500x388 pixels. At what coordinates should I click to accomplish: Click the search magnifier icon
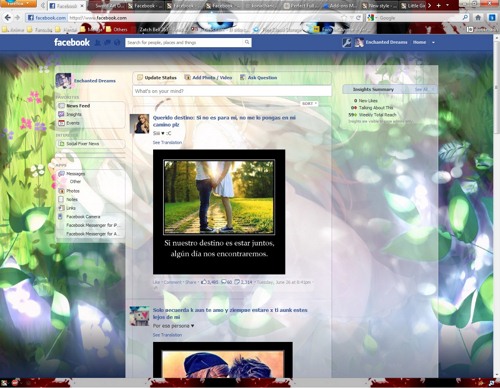(247, 42)
